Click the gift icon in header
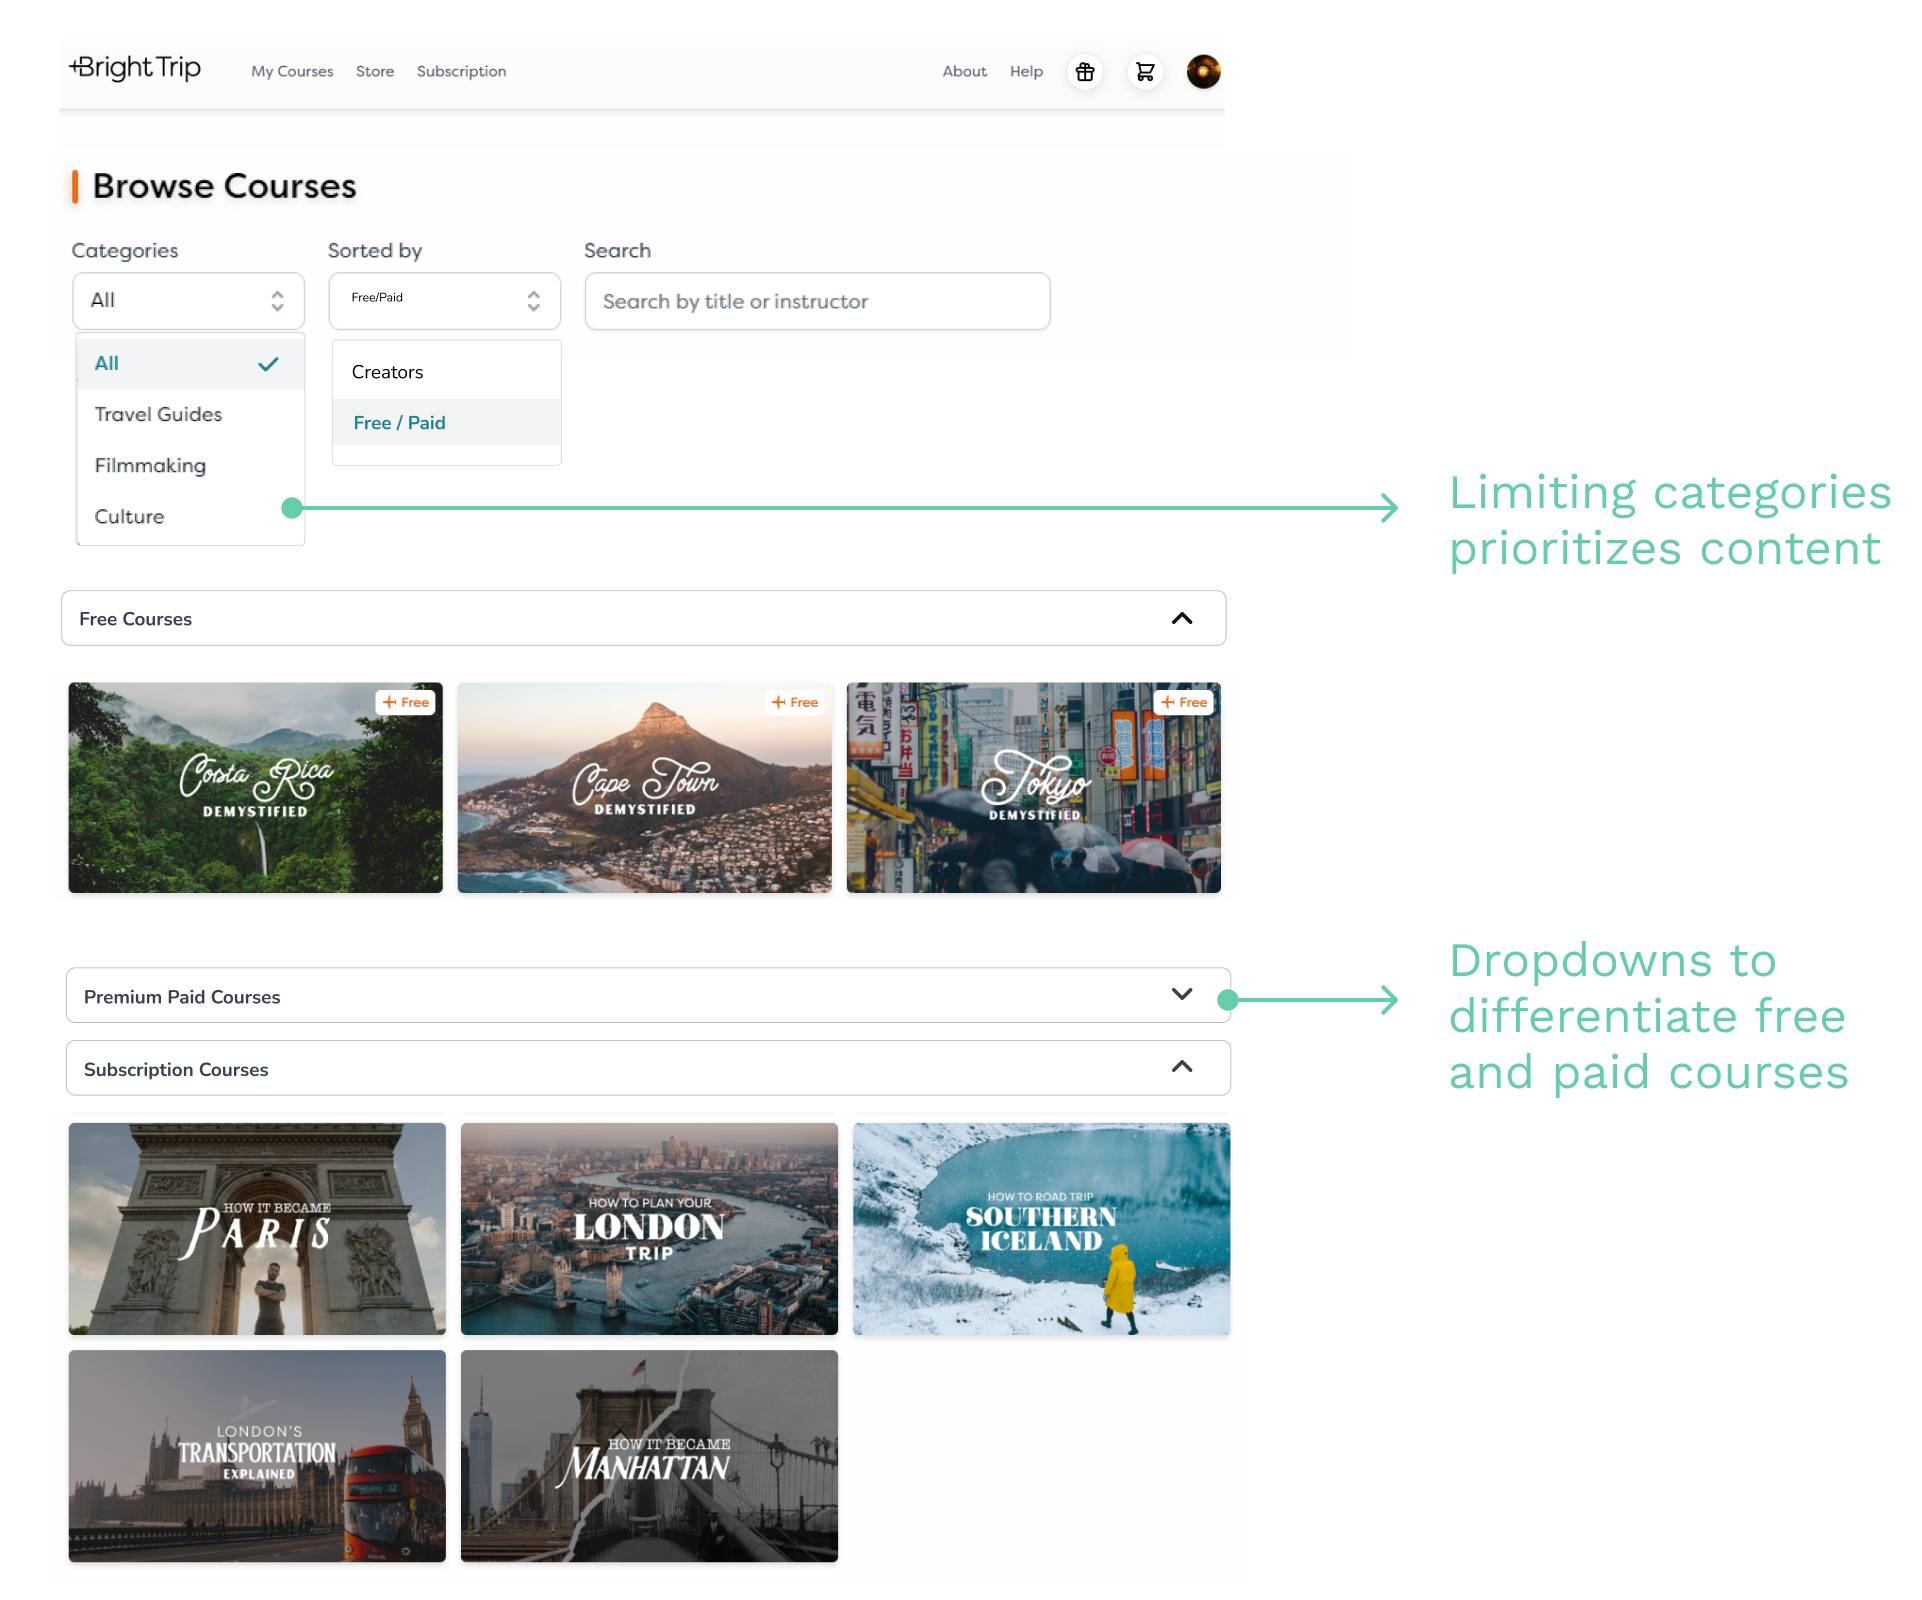This screenshot has height=1600, width=1922. (1085, 72)
